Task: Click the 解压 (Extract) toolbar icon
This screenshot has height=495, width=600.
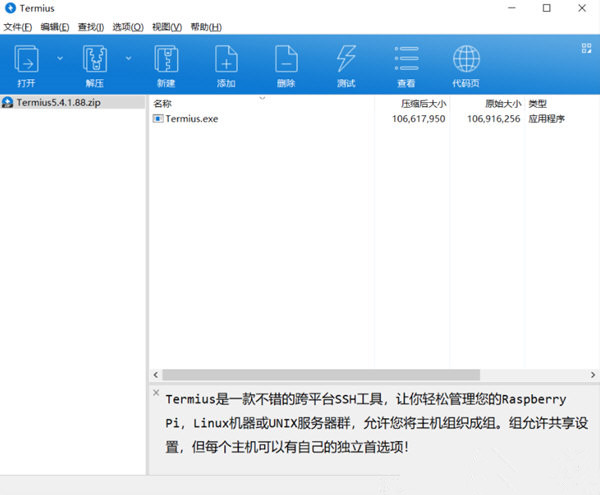Action: (x=94, y=59)
